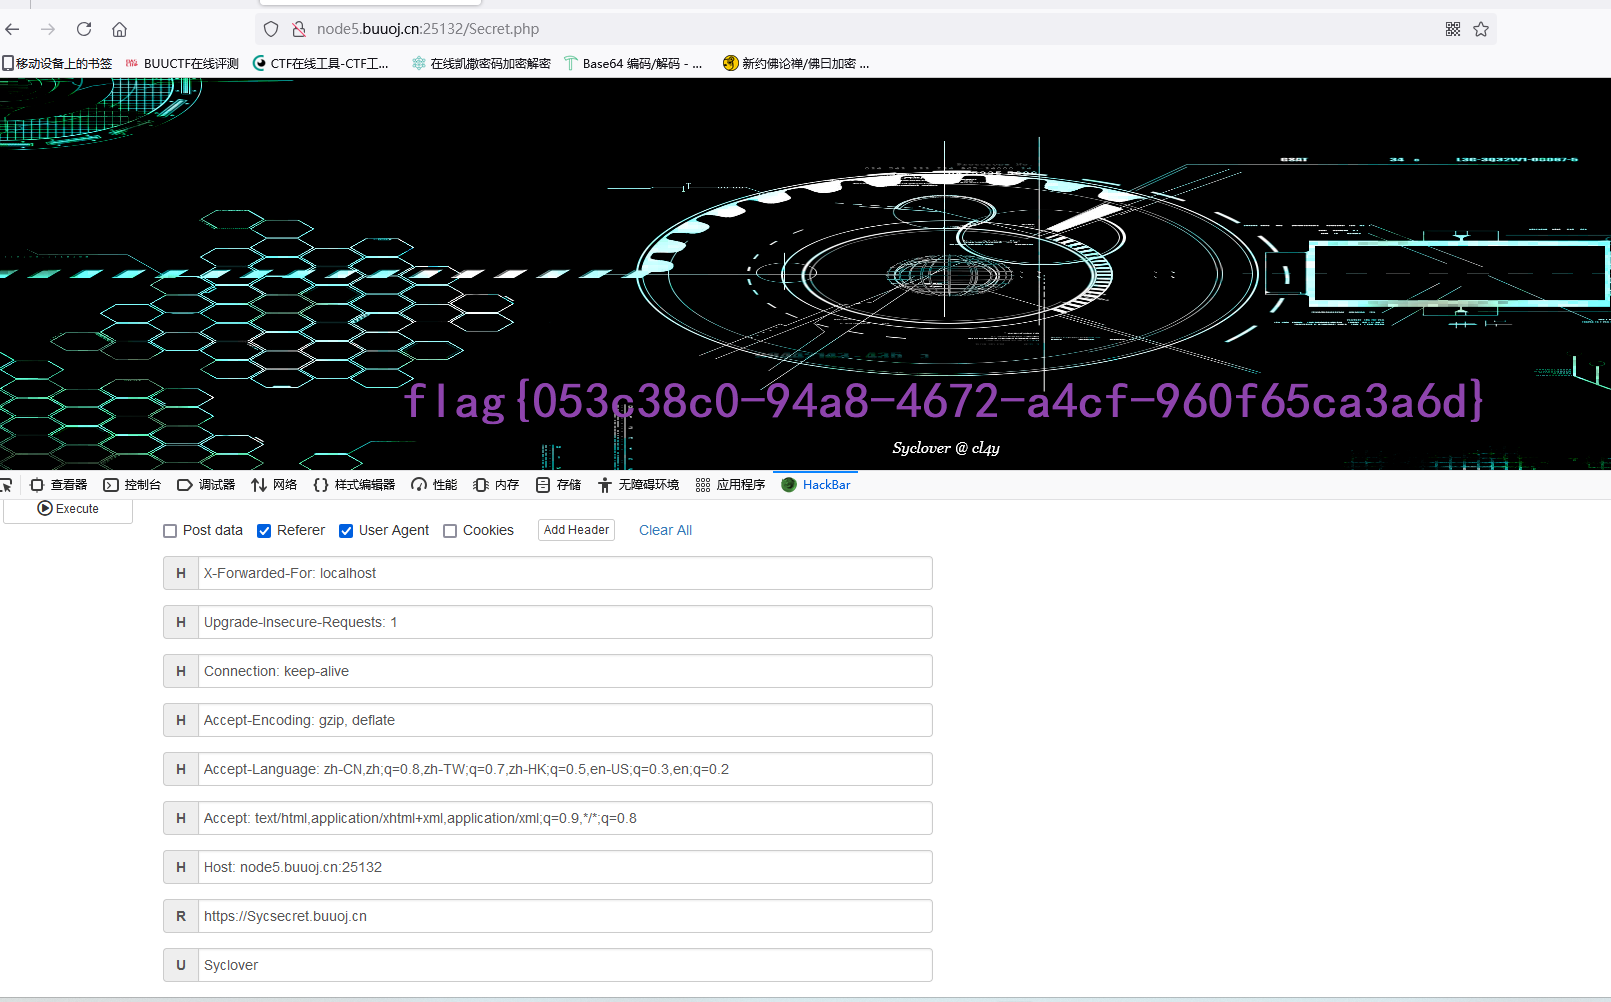The image size is (1611, 1002).
Task: Click the element picker arrow in devtools
Action: point(8,484)
